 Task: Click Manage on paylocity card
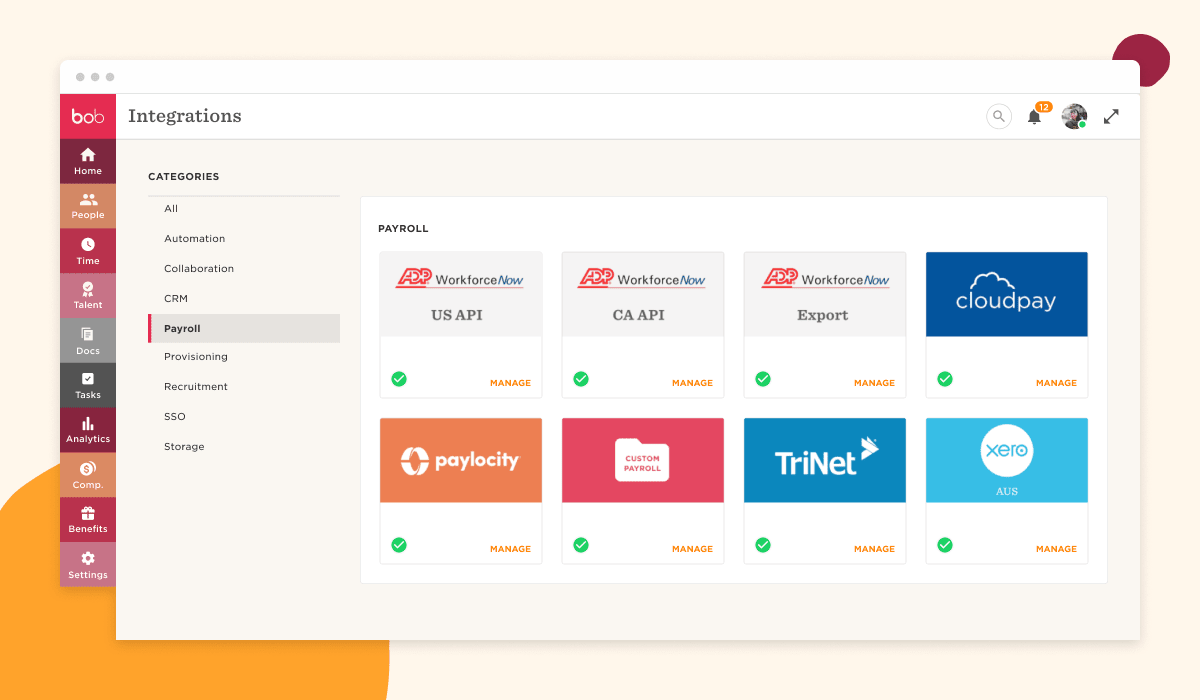[x=510, y=549]
